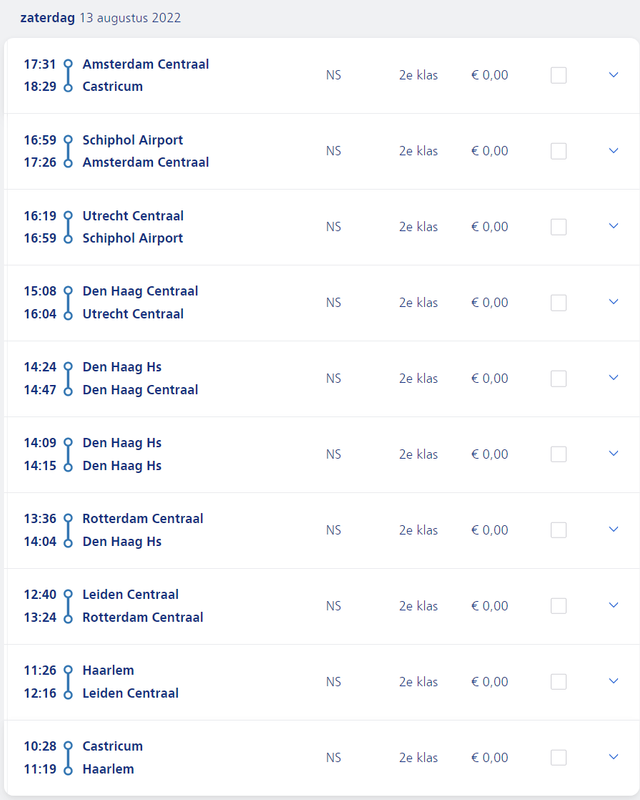Select the Castricum to Haarlem trip checkbox
640x800 pixels.
(x=558, y=758)
